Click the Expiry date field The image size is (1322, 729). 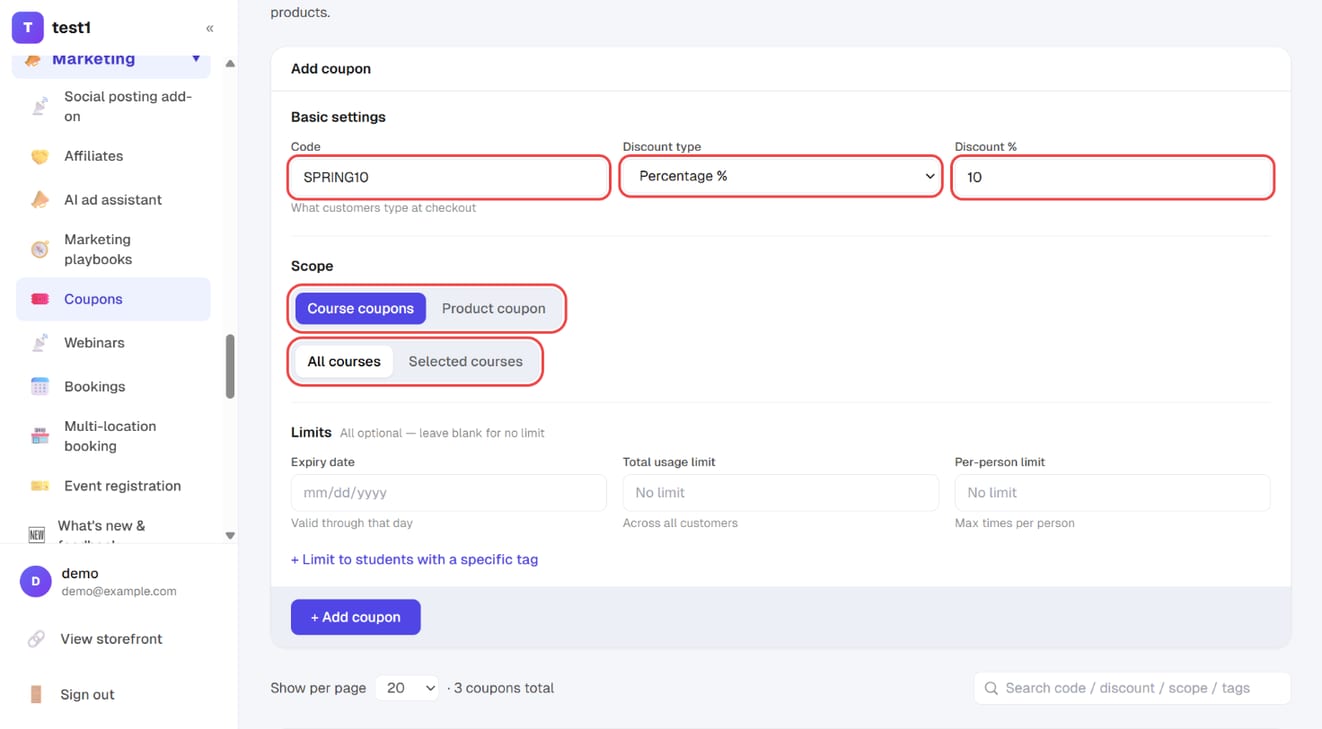[x=449, y=493]
